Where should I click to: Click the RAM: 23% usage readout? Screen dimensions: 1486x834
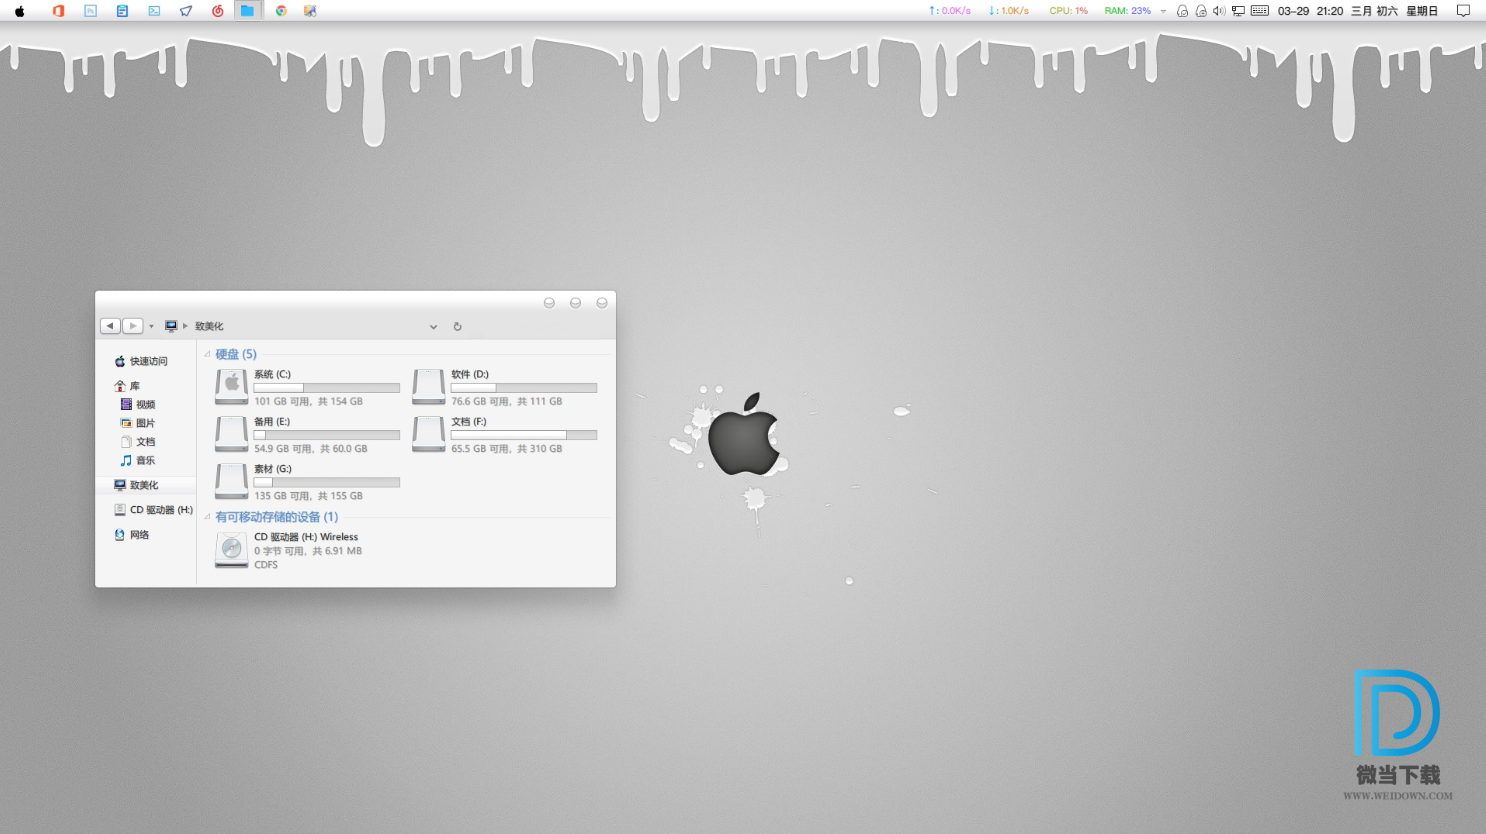click(x=1127, y=11)
